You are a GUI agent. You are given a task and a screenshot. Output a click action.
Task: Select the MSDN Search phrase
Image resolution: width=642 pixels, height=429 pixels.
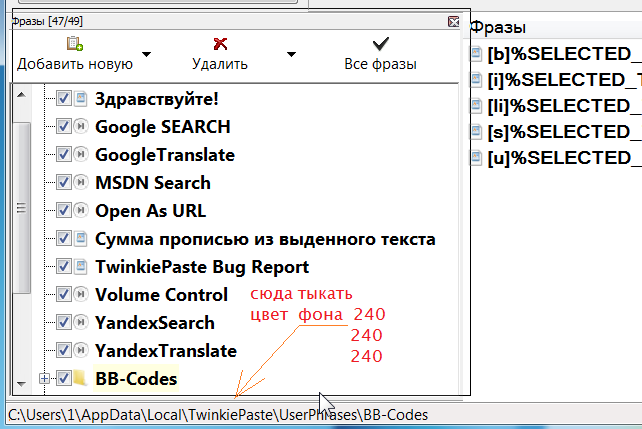pos(153,182)
